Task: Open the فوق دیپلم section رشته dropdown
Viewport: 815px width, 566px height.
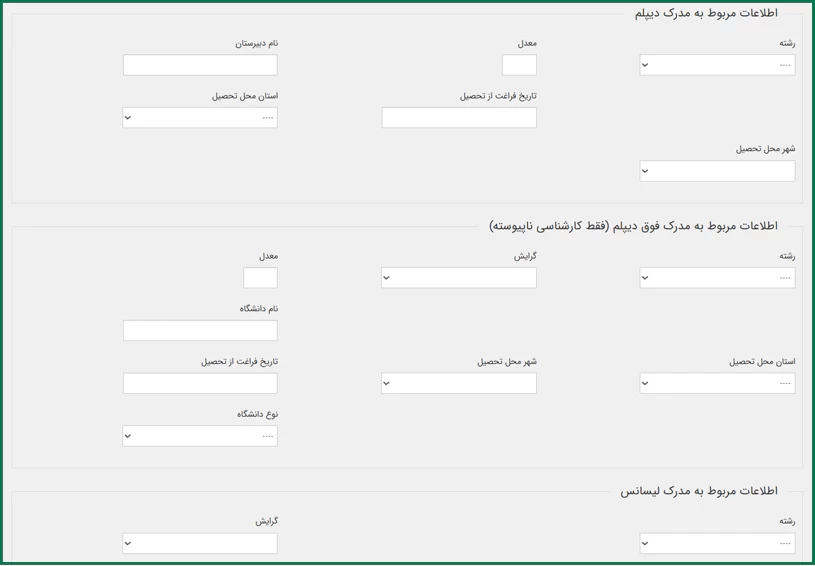Action: (x=717, y=278)
